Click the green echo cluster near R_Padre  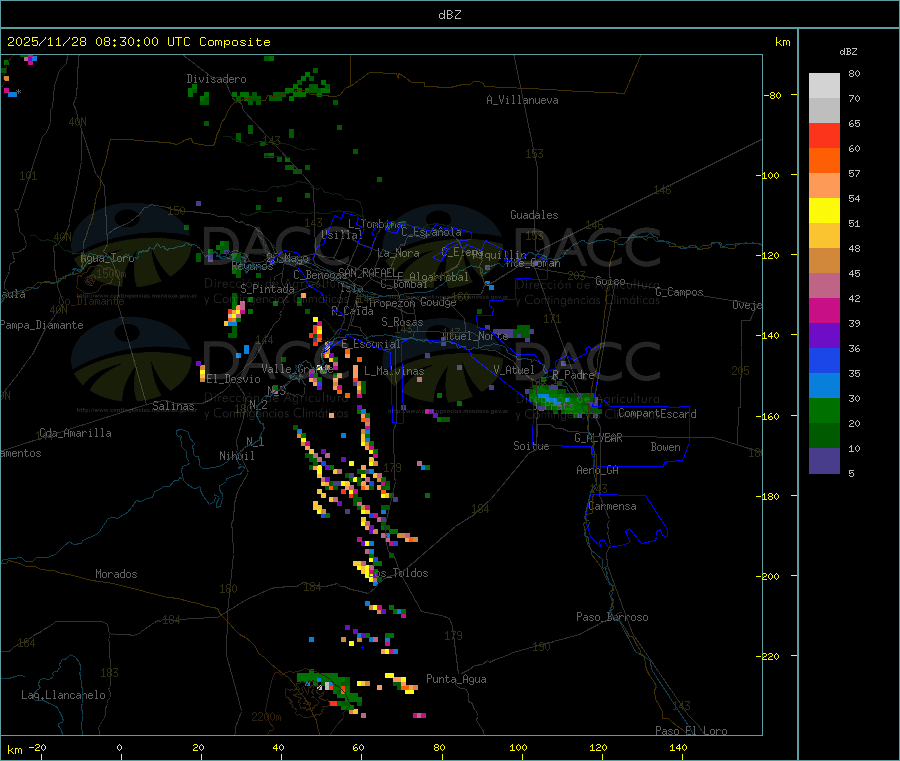pos(565,401)
